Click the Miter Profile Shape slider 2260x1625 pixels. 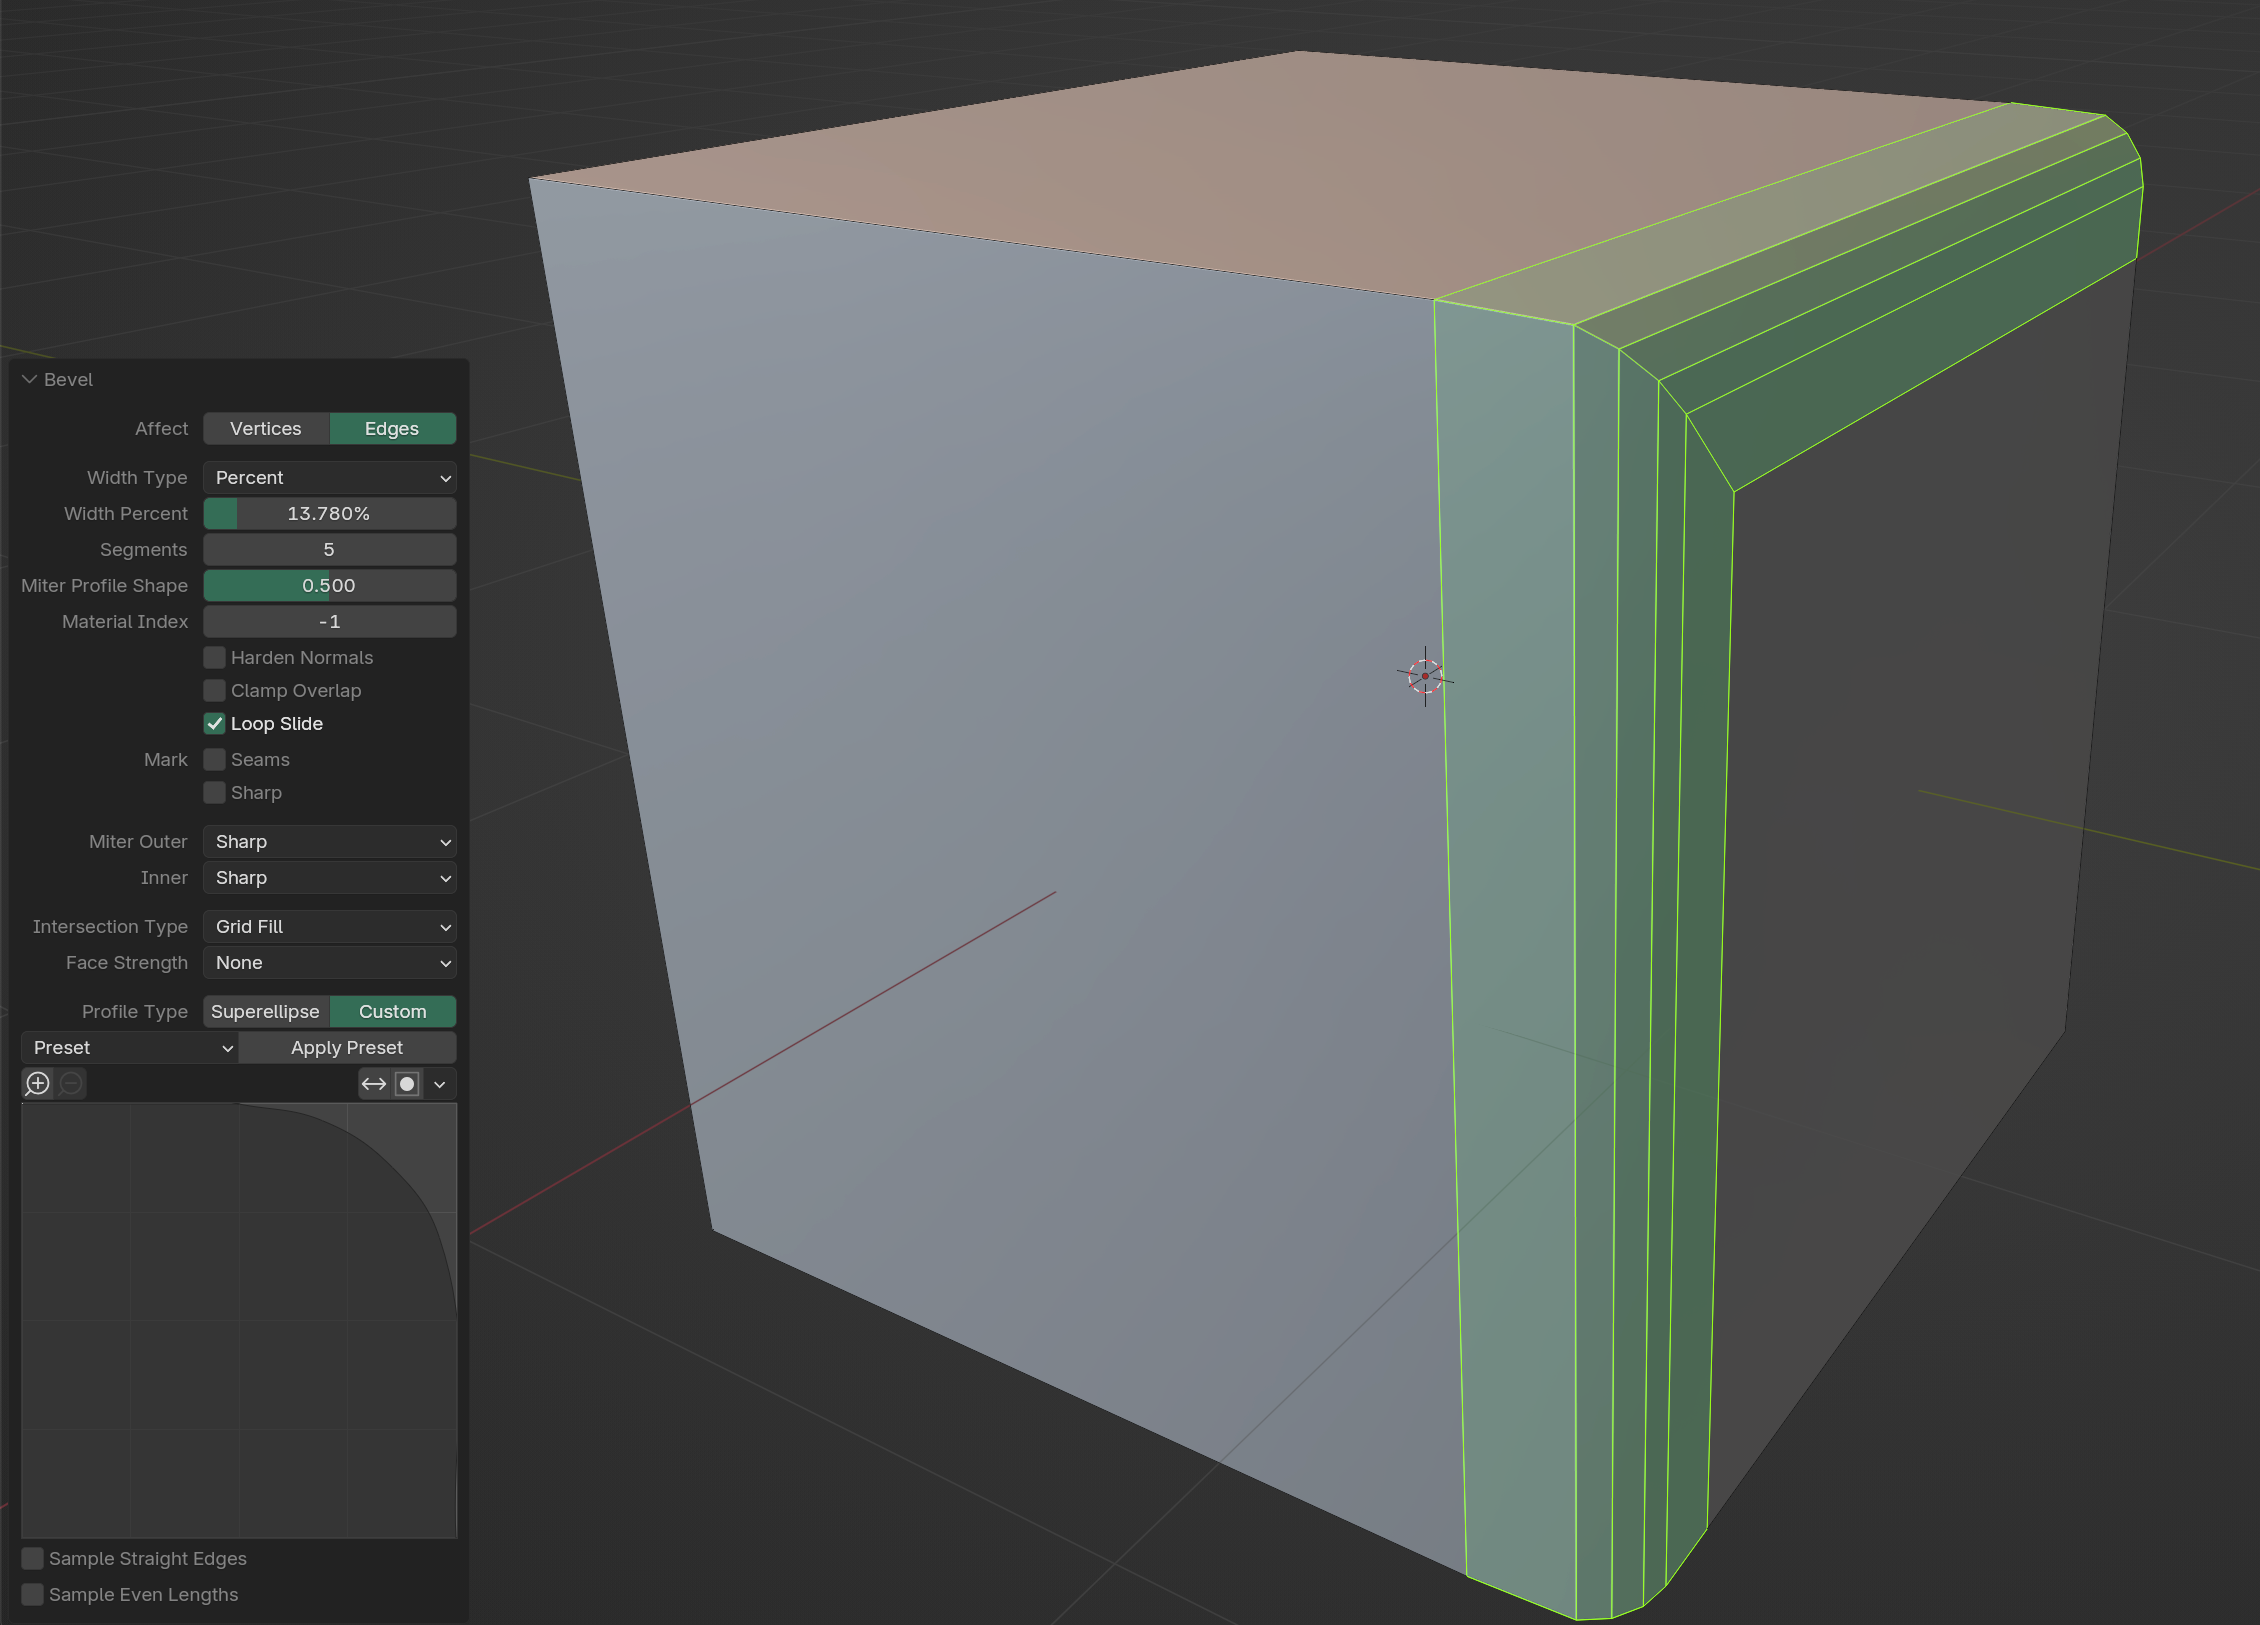[x=329, y=586]
